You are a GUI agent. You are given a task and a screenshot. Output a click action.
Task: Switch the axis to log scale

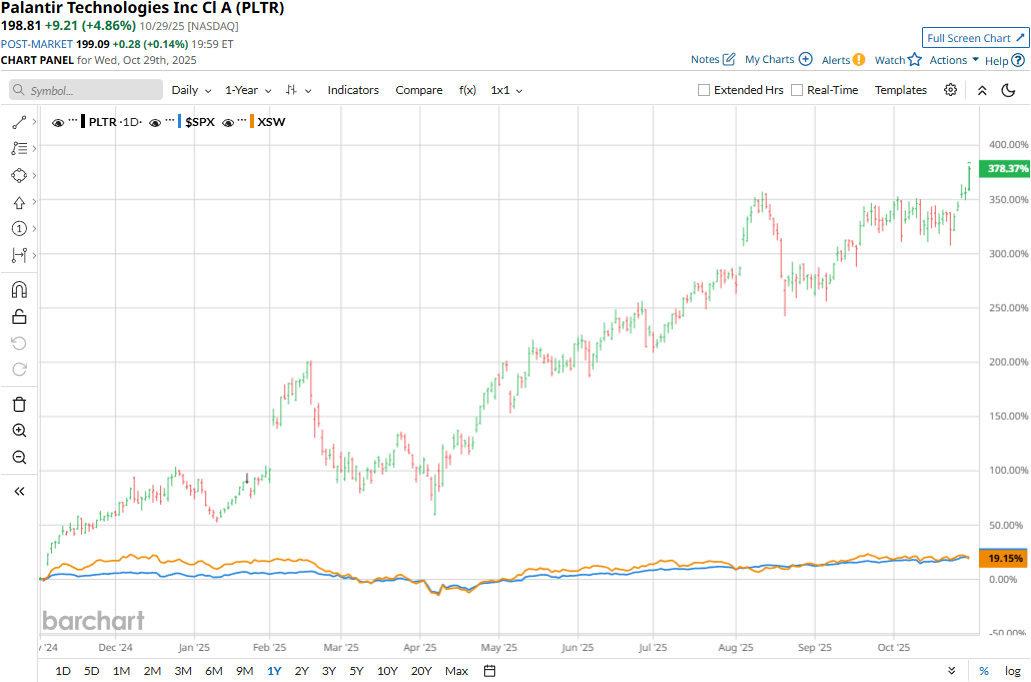point(1012,670)
